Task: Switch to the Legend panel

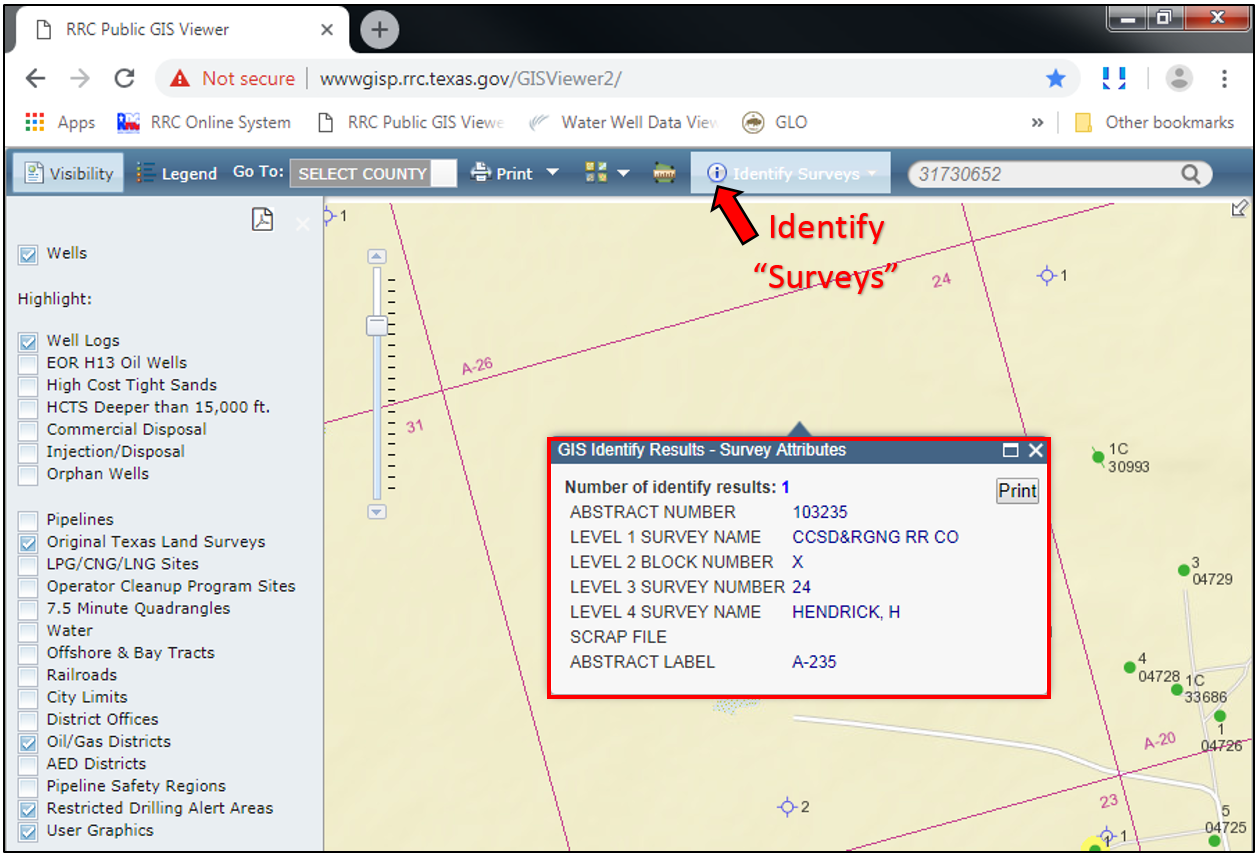Action: [176, 173]
